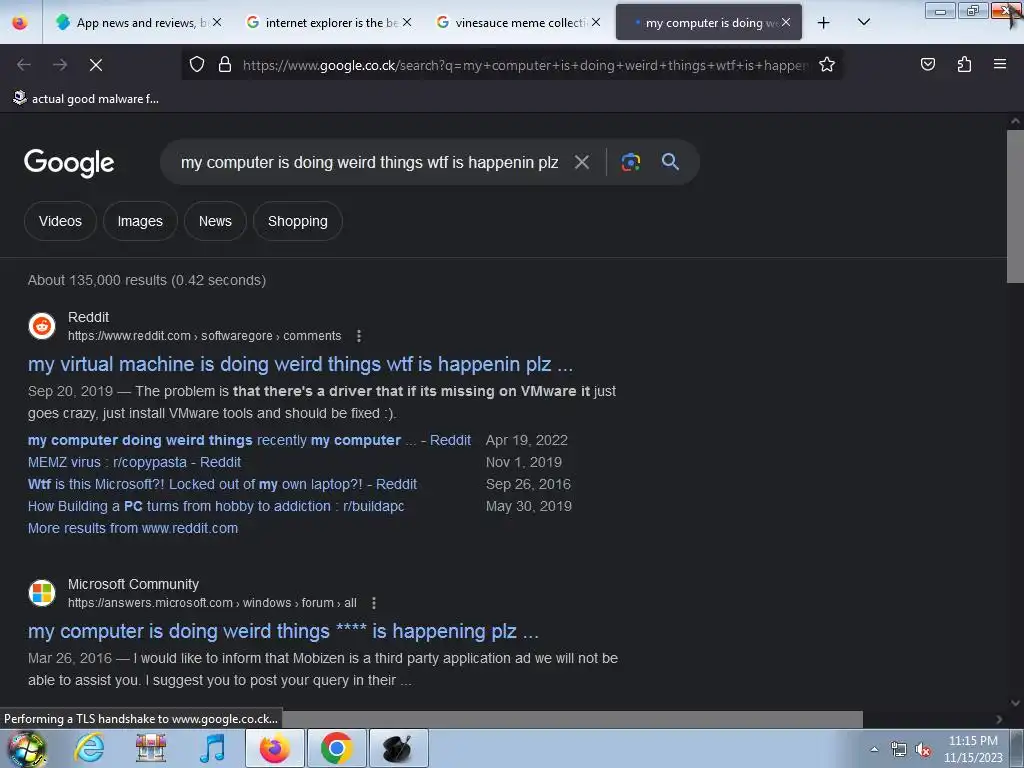Submit search with magnifier icon
This screenshot has height=768, width=1024.
(x=670, y=161)
